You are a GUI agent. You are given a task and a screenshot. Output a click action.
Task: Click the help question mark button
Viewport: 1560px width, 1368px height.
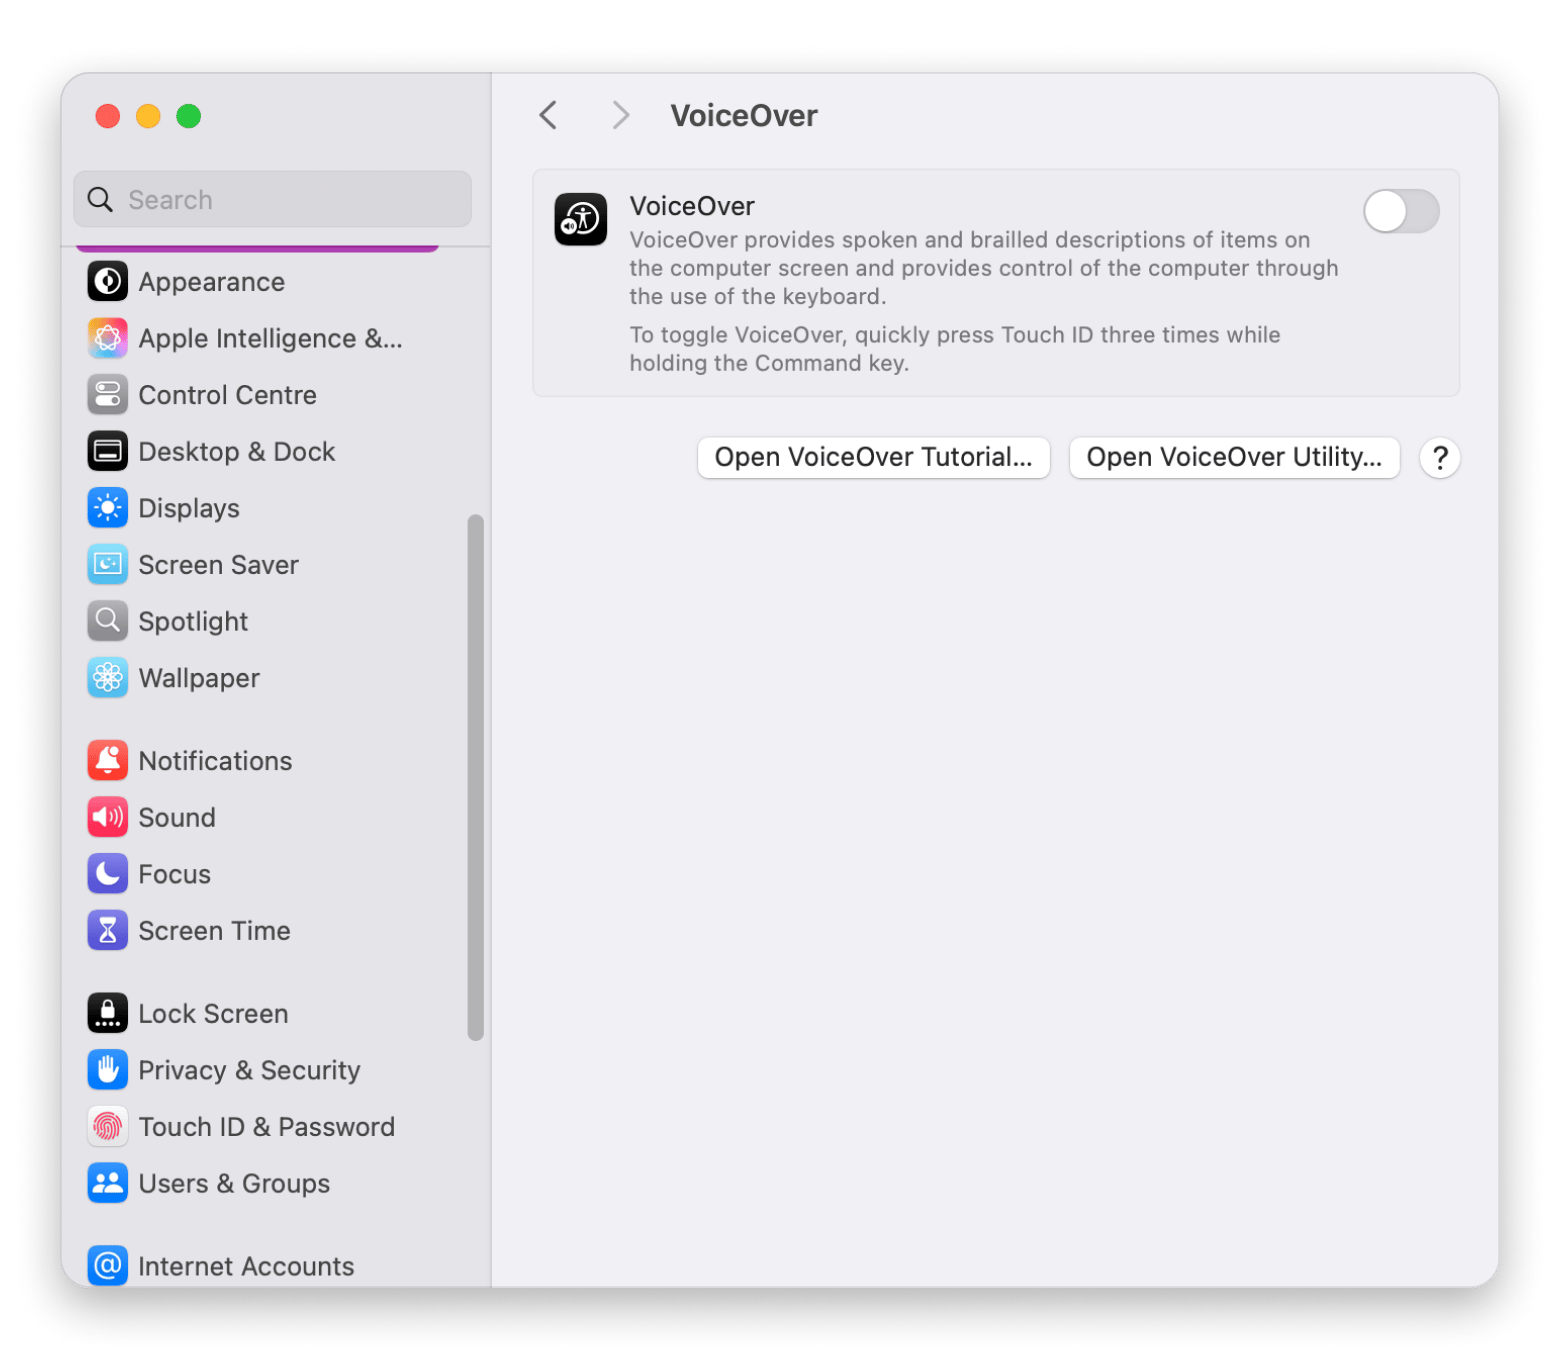point(1440,458)
